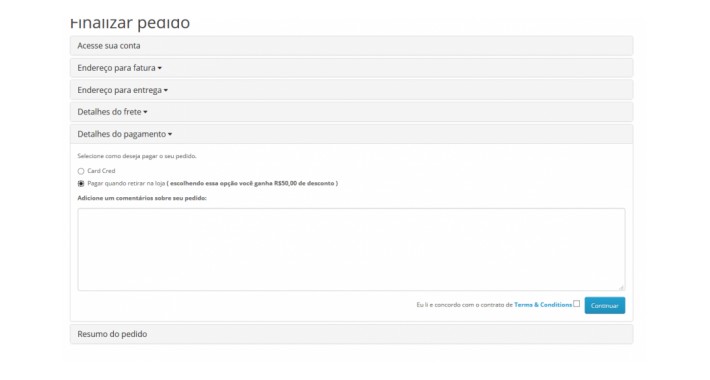Click the comments box resize handle

[x=621, y=287]
